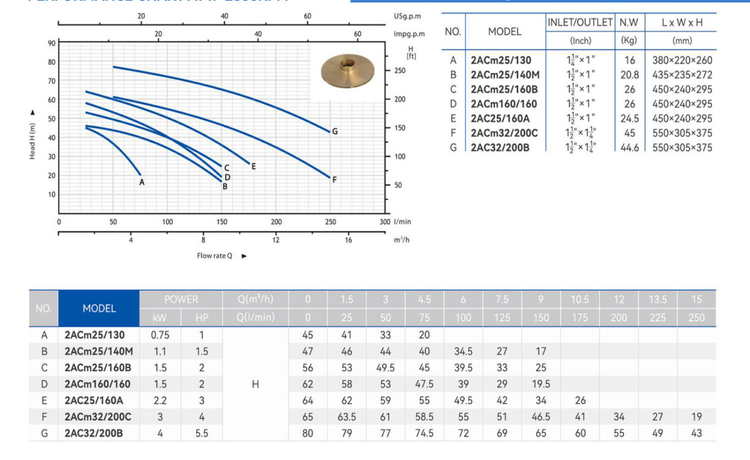Click the 'm³/h' unit label below the chart

pyautogui.click(x=401, y=240)
